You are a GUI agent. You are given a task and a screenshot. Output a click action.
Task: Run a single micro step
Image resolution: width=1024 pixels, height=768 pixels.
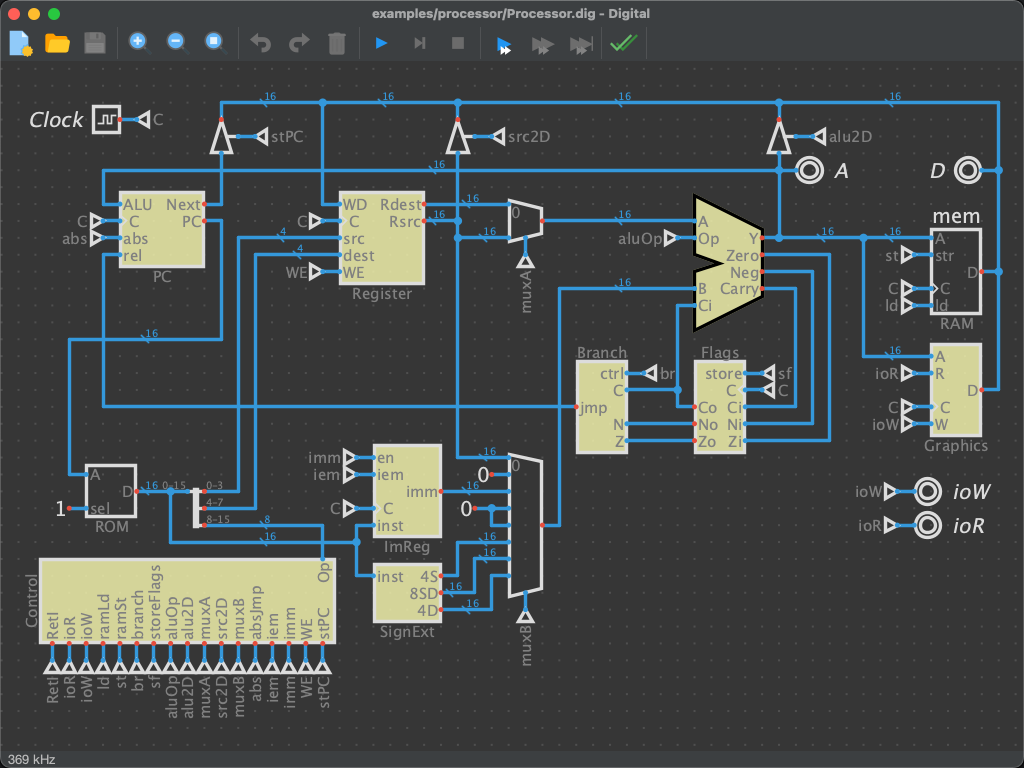pyautogui.click(x=420, y=43)
